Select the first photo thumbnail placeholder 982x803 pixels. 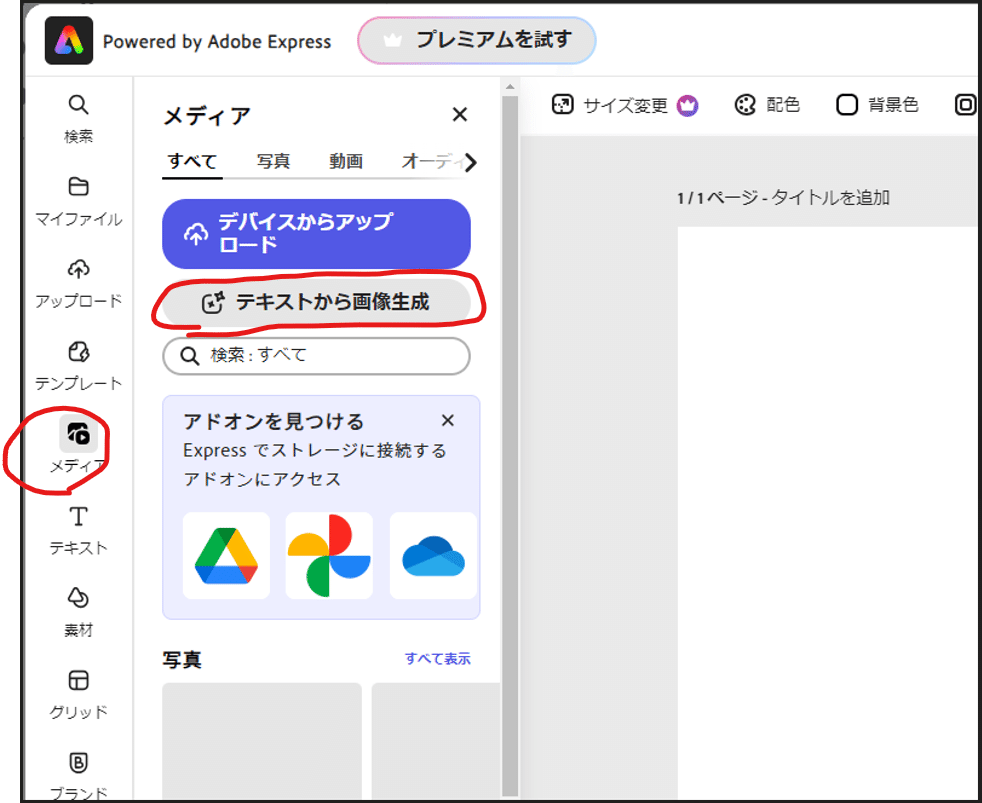pyautogui.click(x=262, y=740)
